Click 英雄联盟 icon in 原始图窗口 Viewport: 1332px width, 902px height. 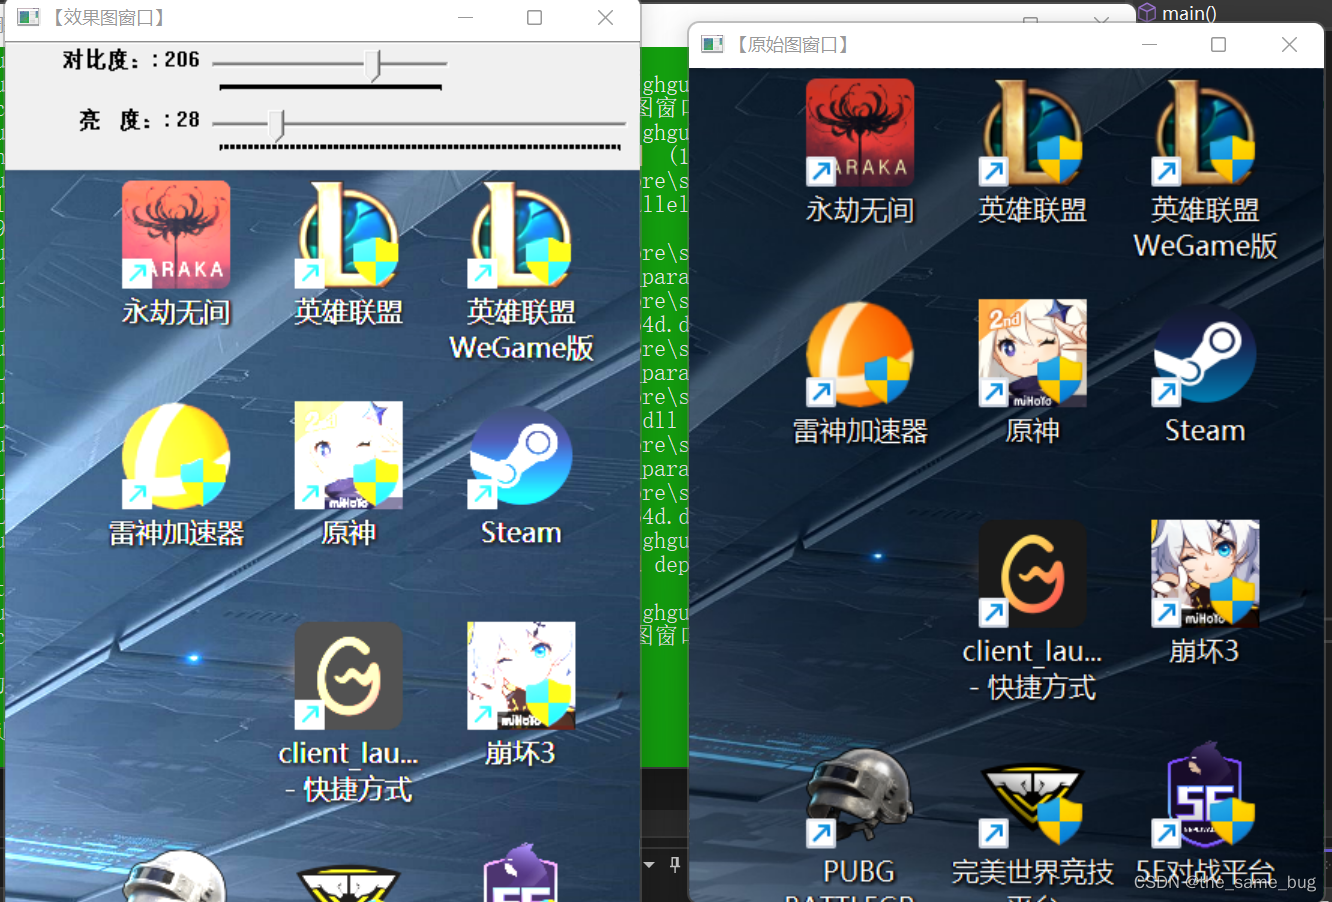(x=1032, y=133)
